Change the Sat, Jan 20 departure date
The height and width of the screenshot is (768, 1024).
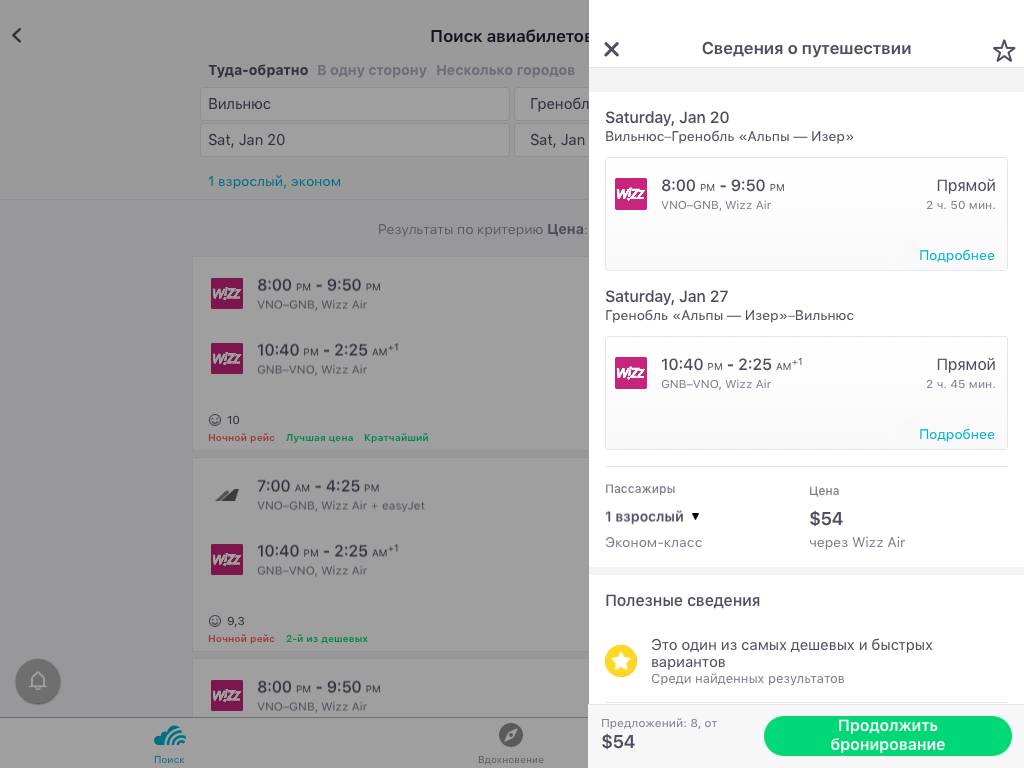click(355, 140)
